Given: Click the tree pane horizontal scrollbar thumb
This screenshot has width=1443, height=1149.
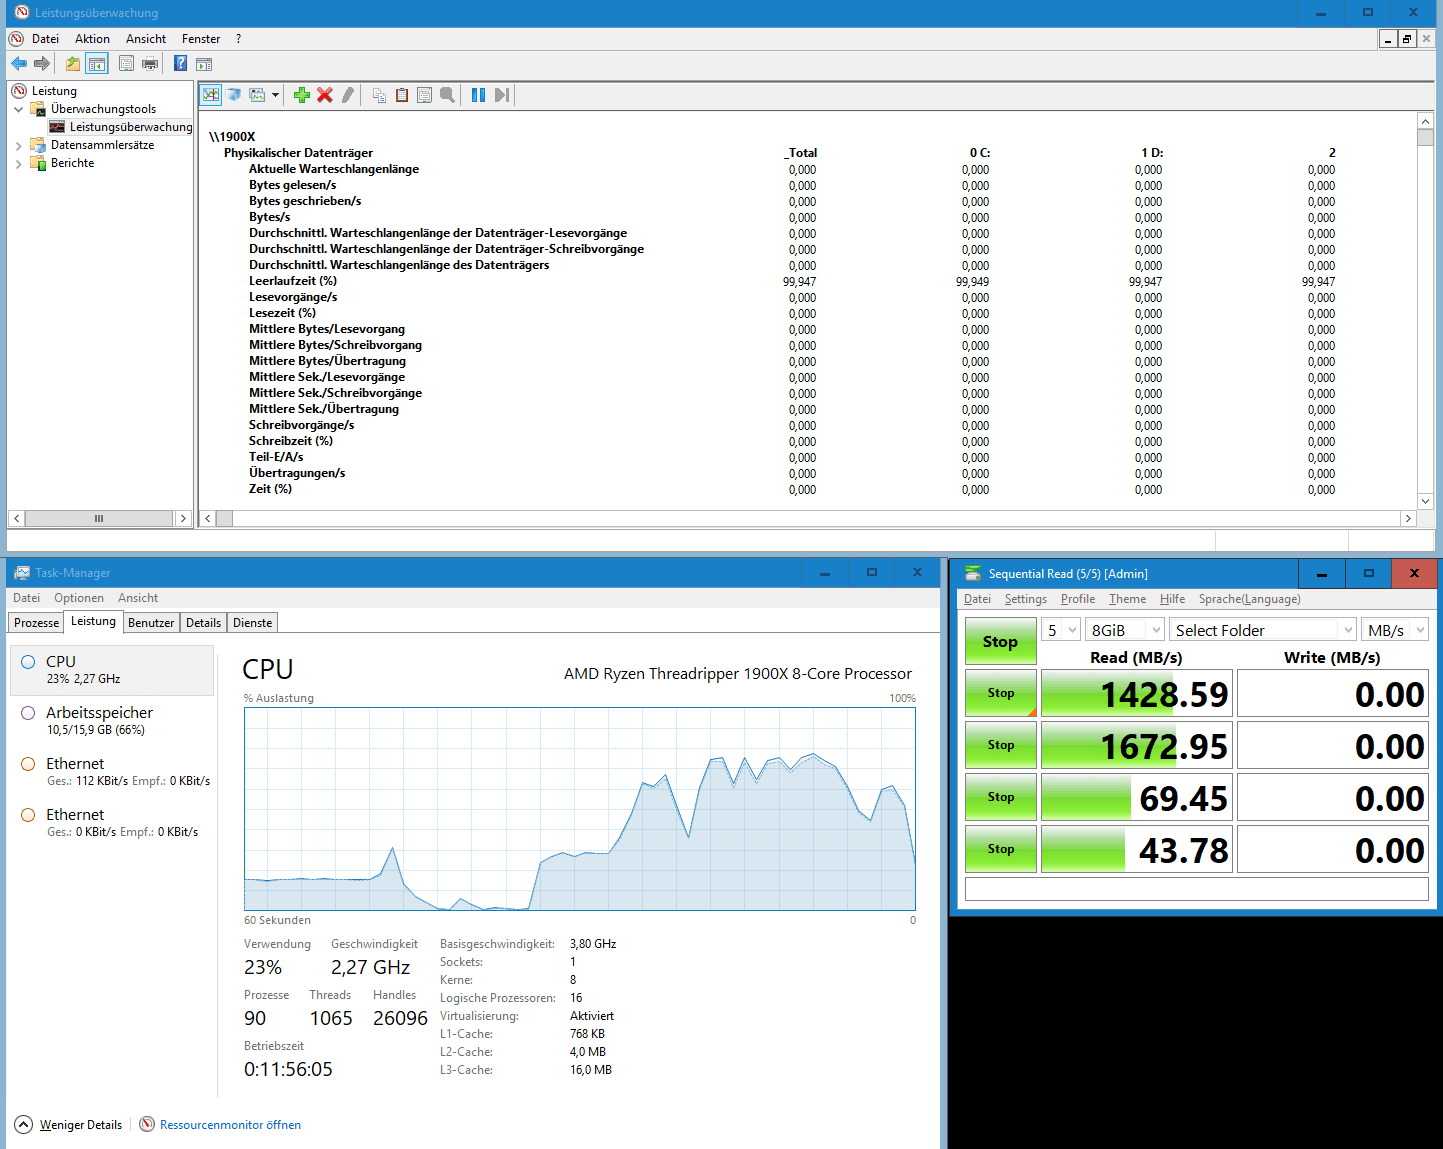Looking at the screenshot, I should tap(98, 518).
